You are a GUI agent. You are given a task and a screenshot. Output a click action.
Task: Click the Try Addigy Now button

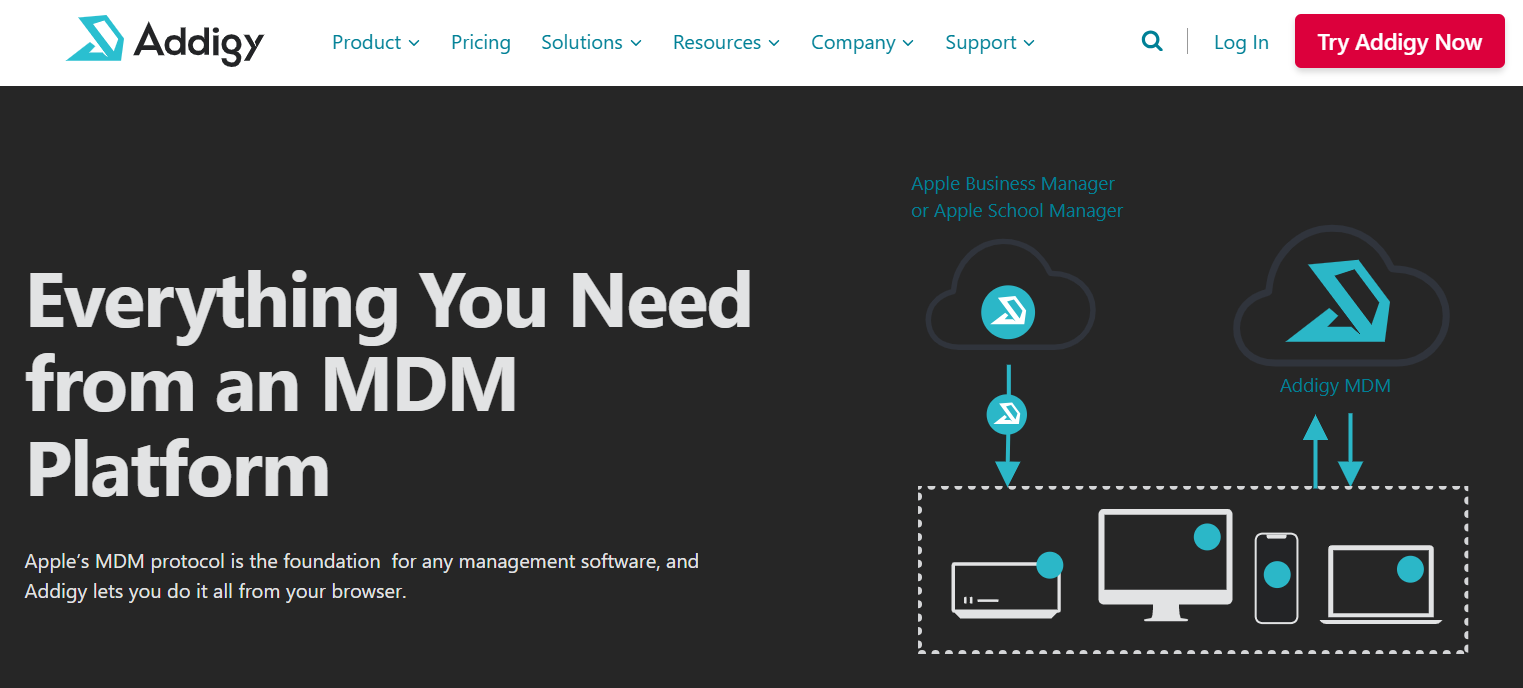coord(1400,41)
